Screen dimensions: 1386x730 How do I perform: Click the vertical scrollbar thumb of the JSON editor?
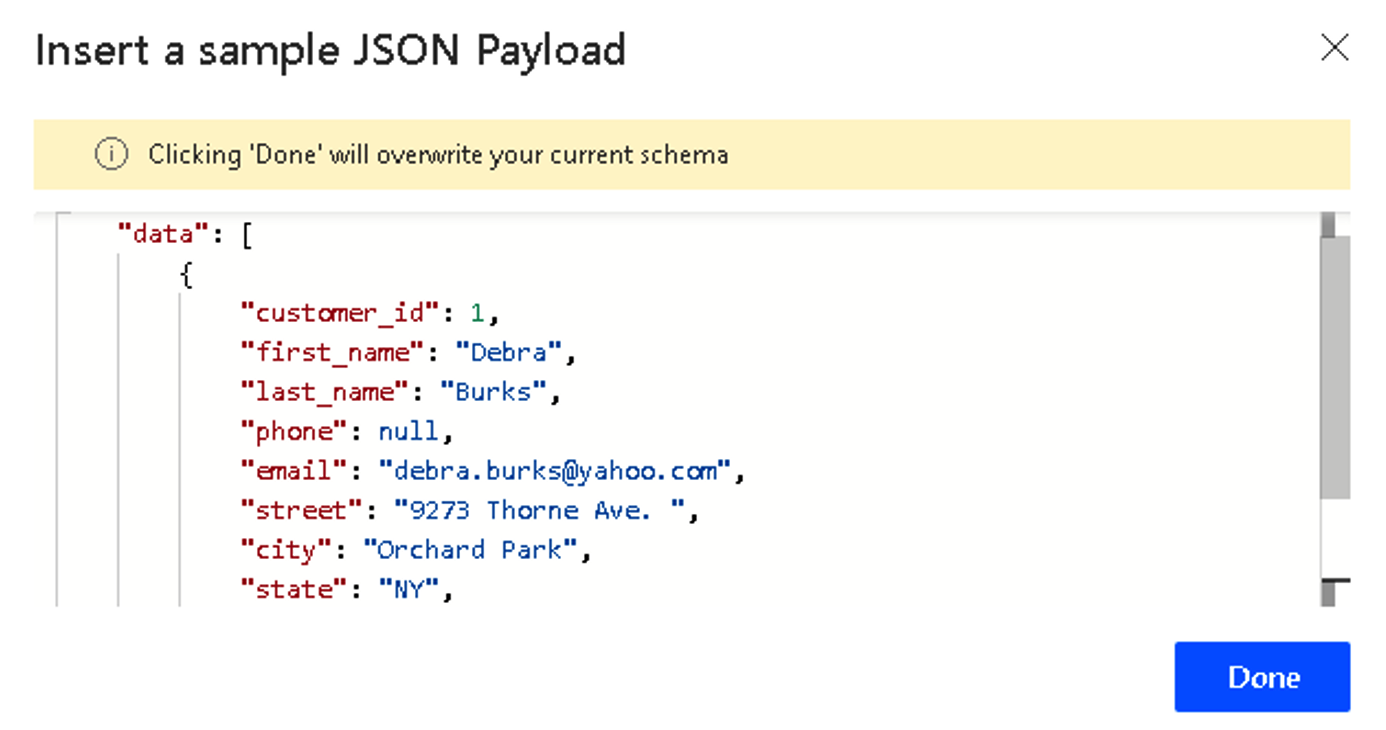click(1335, 367)
